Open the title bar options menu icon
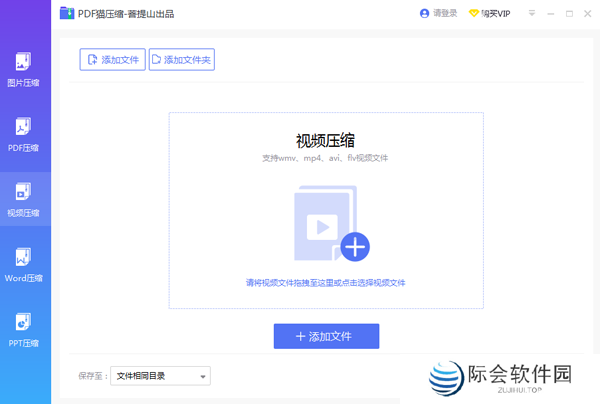Image resolution: width=600 pixels, height=404 pixels. point(531,14)
